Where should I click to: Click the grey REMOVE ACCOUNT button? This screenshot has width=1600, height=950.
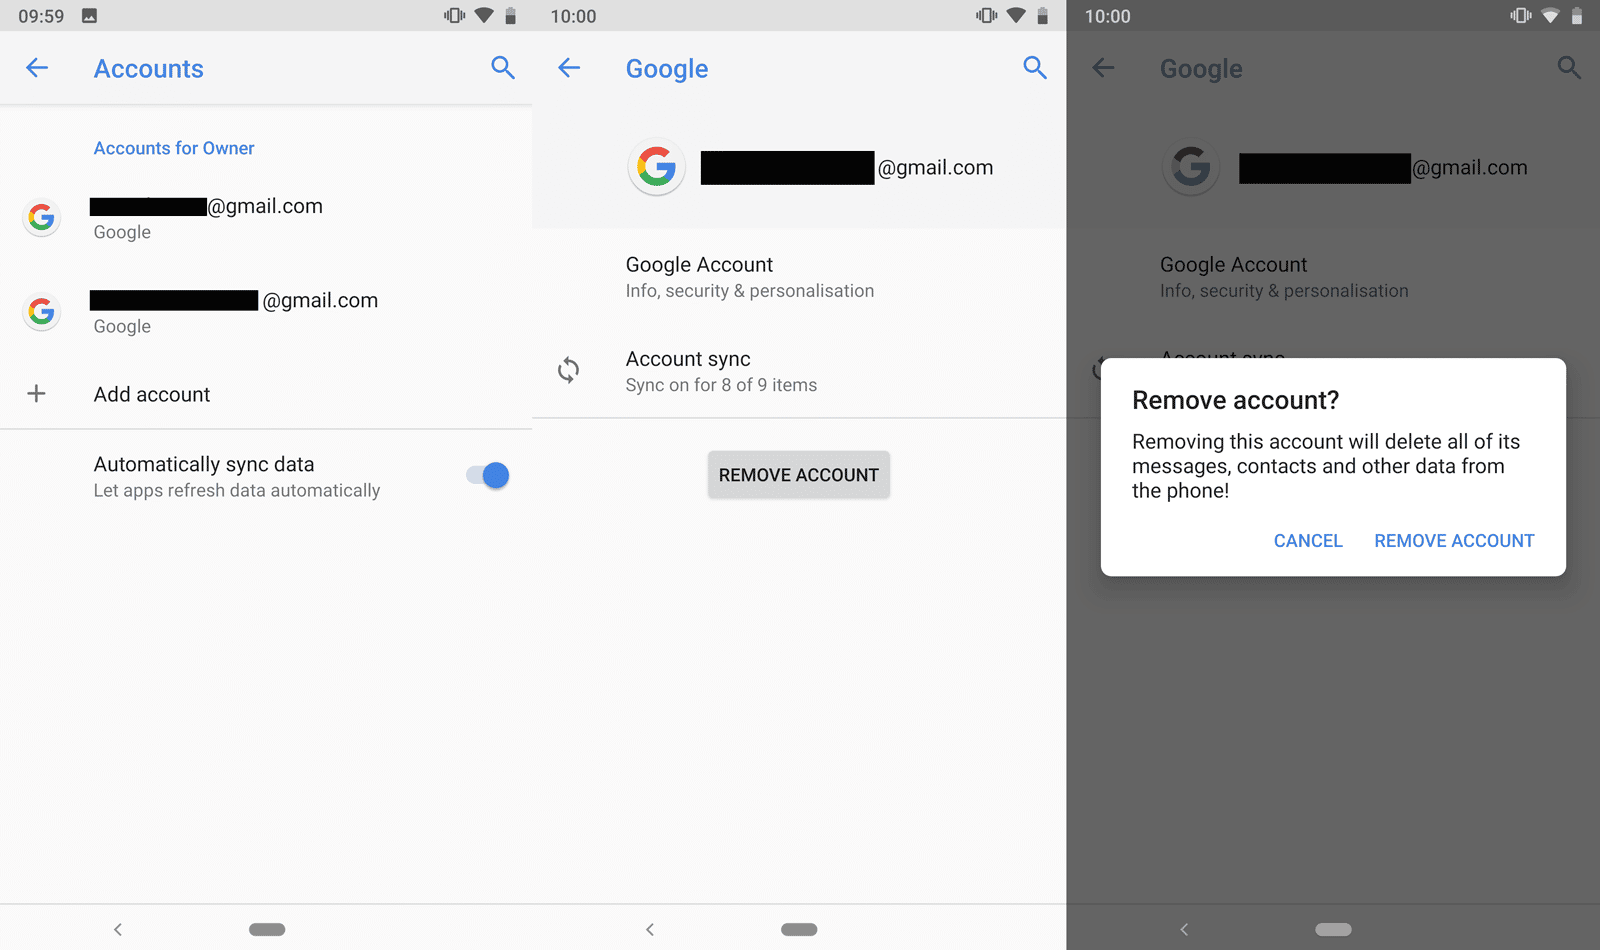coord(799,475)
